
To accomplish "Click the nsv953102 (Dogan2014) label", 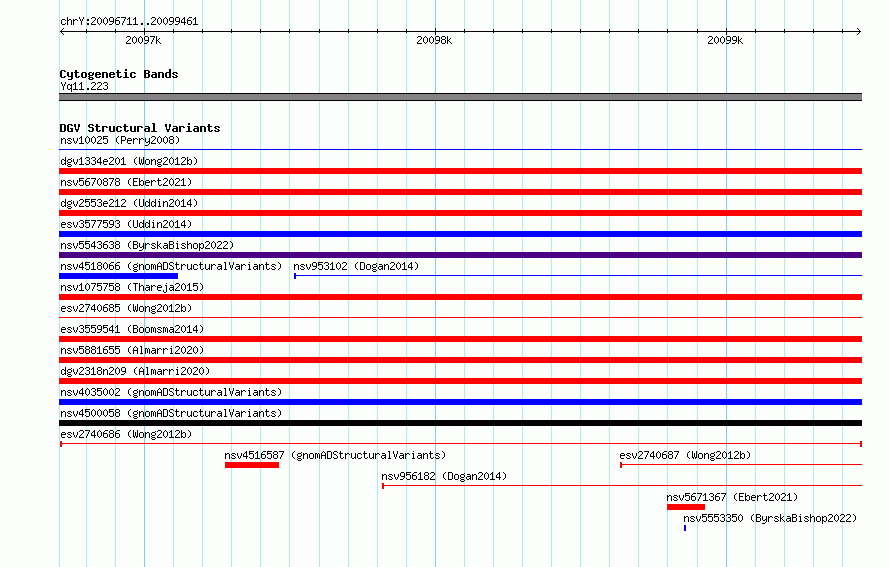I will tap(356, 266).
